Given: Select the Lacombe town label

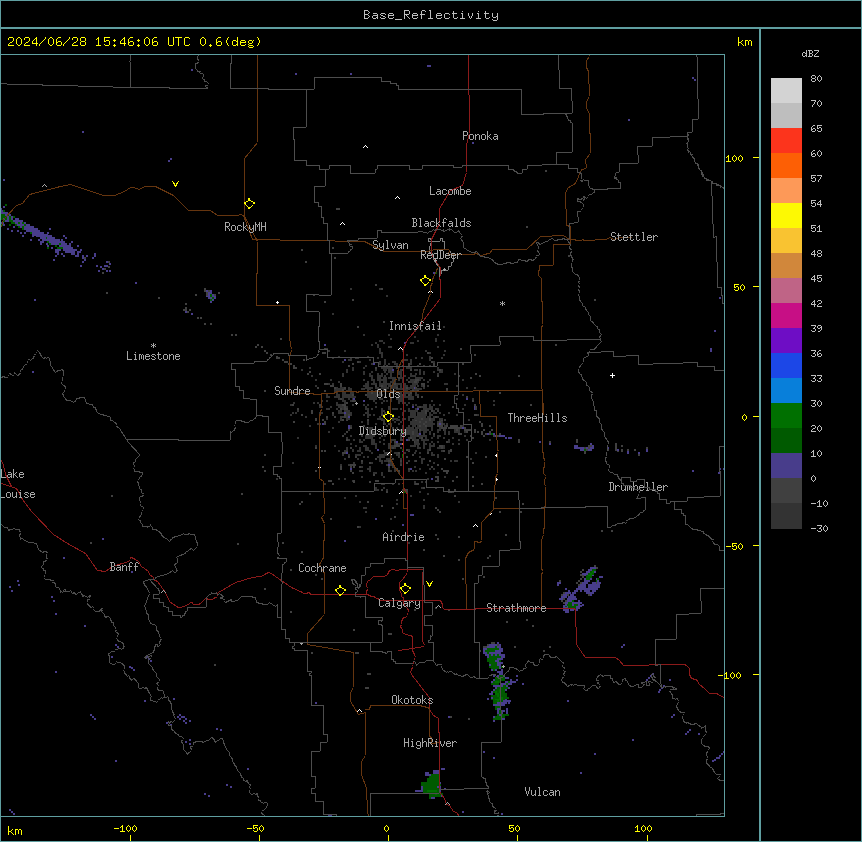Looking at the screenshot, I should pos(450,191).
